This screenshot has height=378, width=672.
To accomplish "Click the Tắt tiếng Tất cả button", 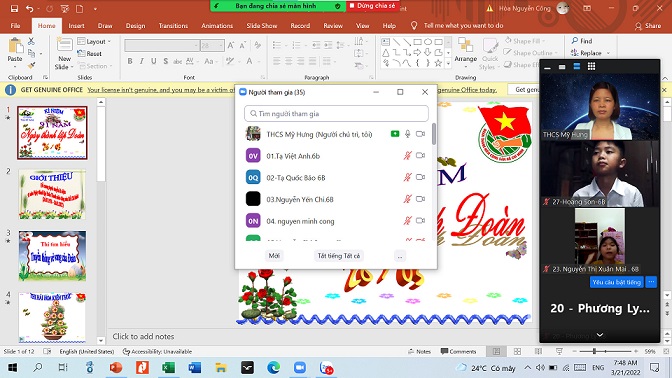I will point(339,256).
